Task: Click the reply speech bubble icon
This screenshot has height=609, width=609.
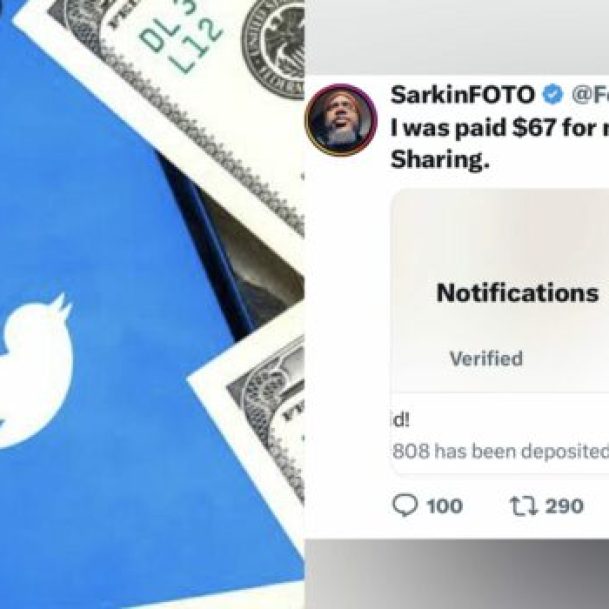Action: point(405,505)
